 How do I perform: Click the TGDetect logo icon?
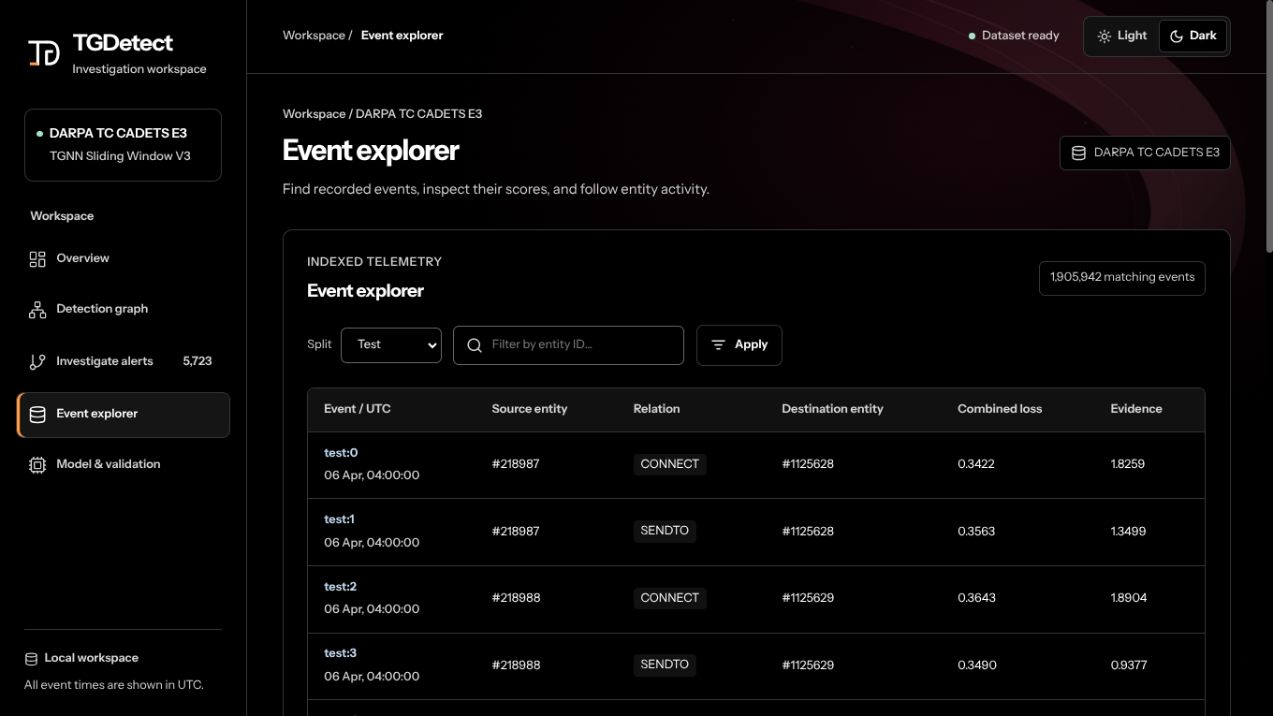[43, 53]
